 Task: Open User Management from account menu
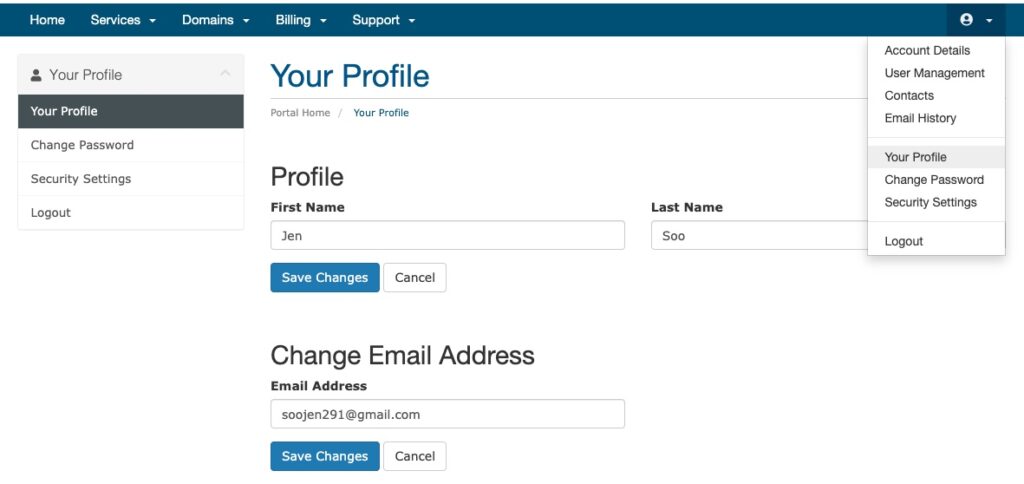[935, 73]
